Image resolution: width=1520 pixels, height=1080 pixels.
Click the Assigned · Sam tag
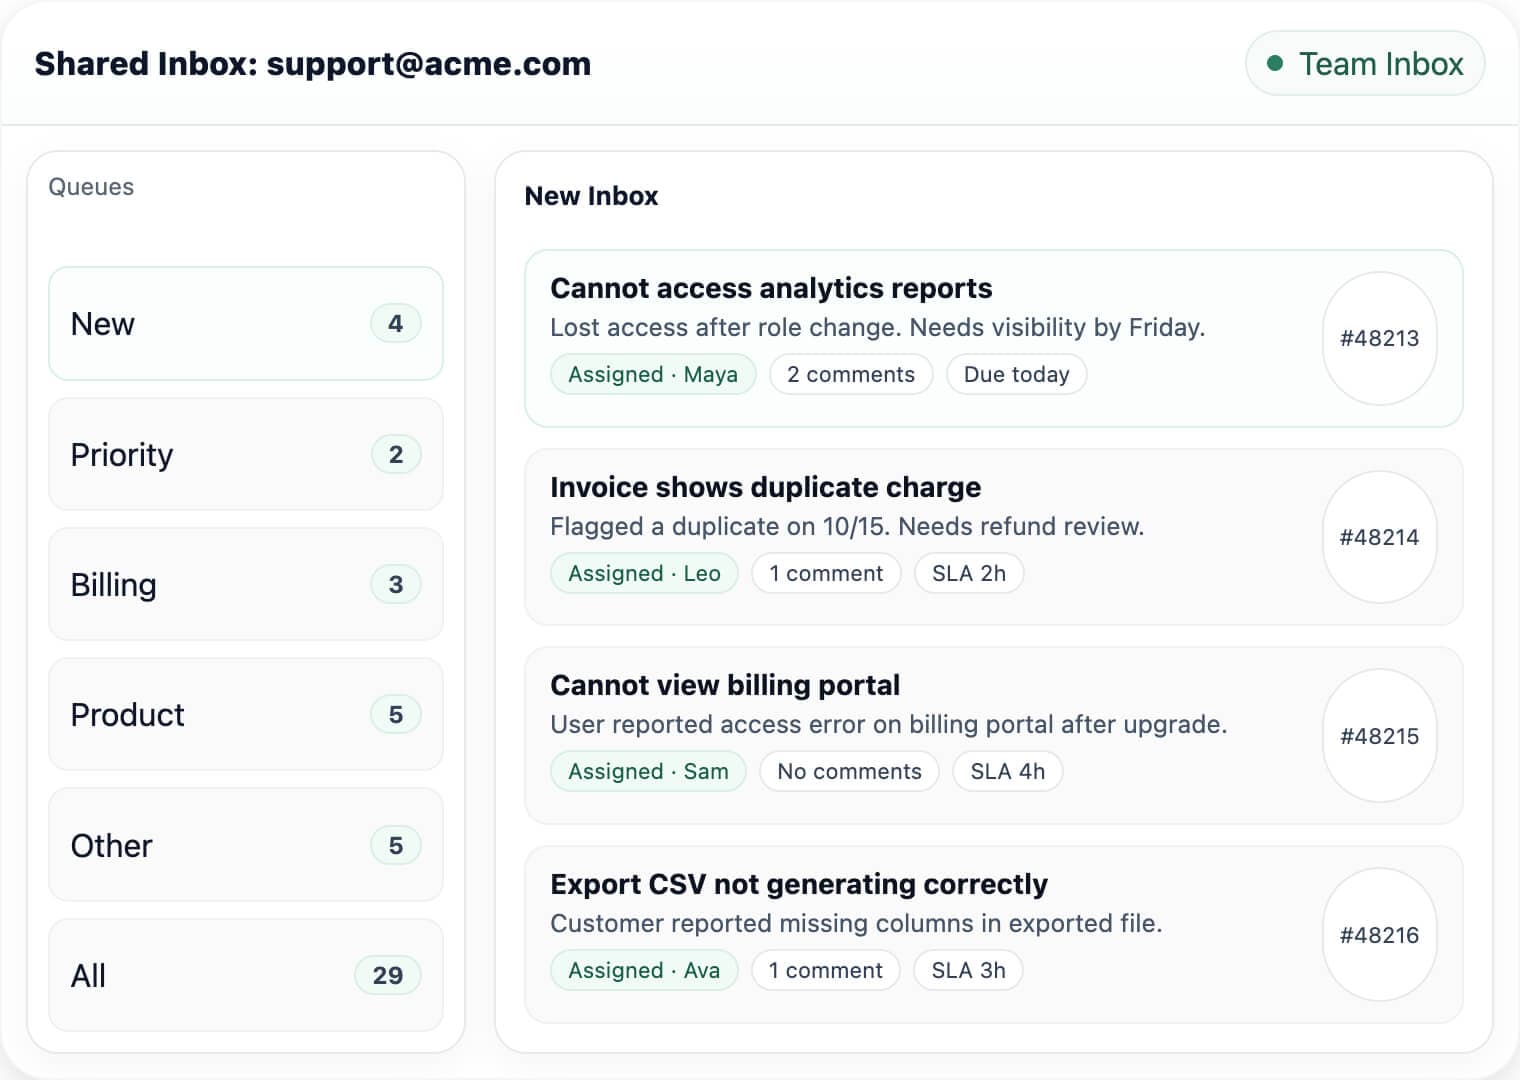(x=648, y=771)
